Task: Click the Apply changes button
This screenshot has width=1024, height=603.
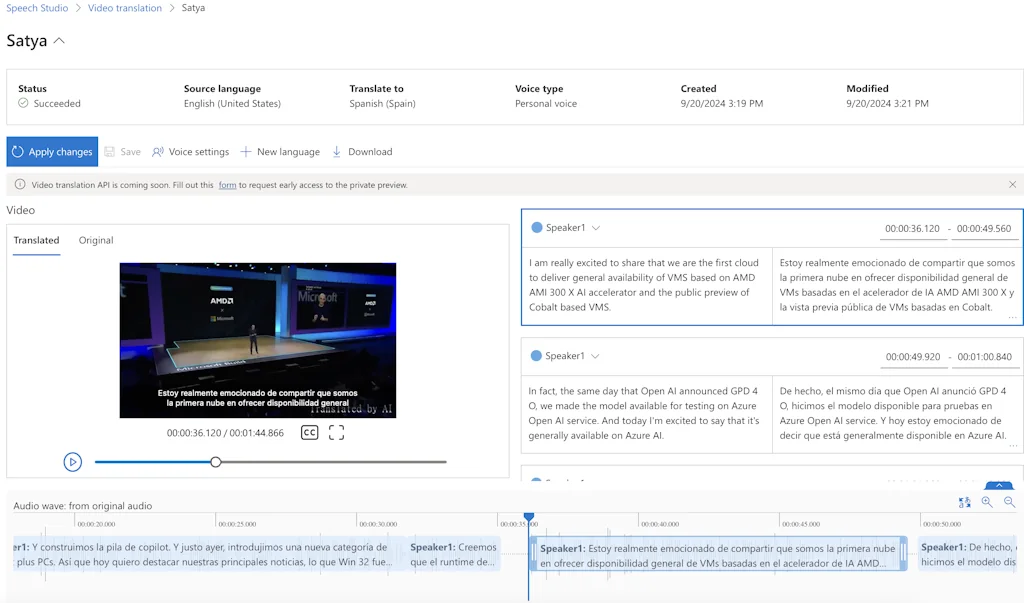Action: [x=51, y=151]
